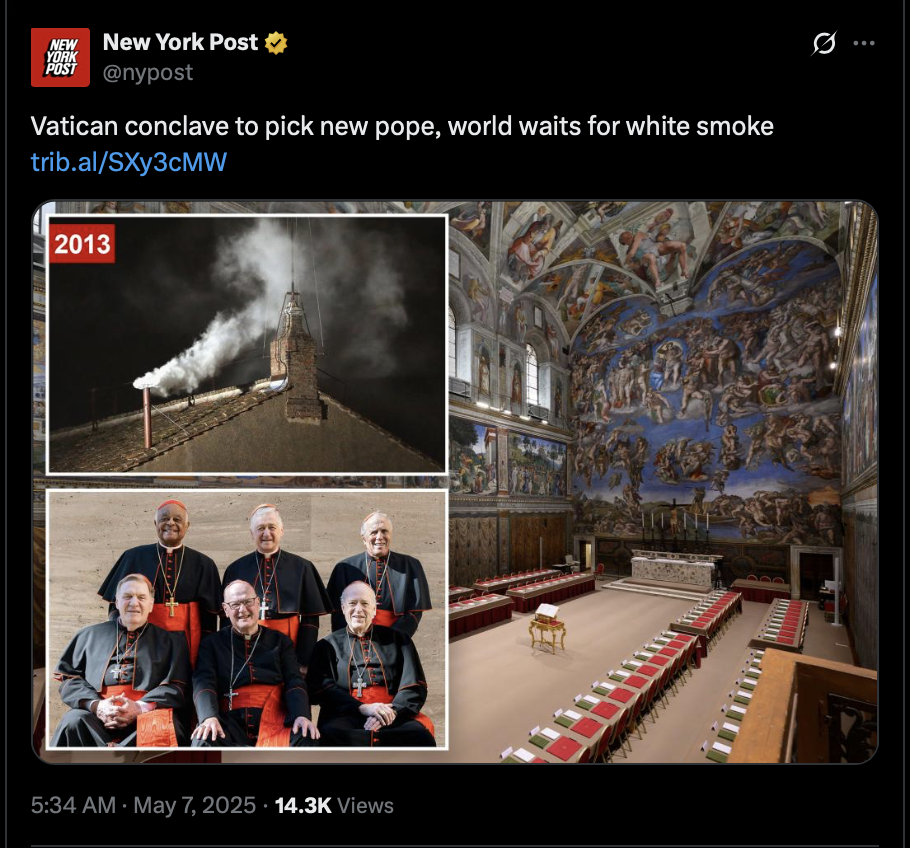Open the @nypost handle link
Image resolution: width=910 pixels, height=848 pixels.
tap(148, 73)
